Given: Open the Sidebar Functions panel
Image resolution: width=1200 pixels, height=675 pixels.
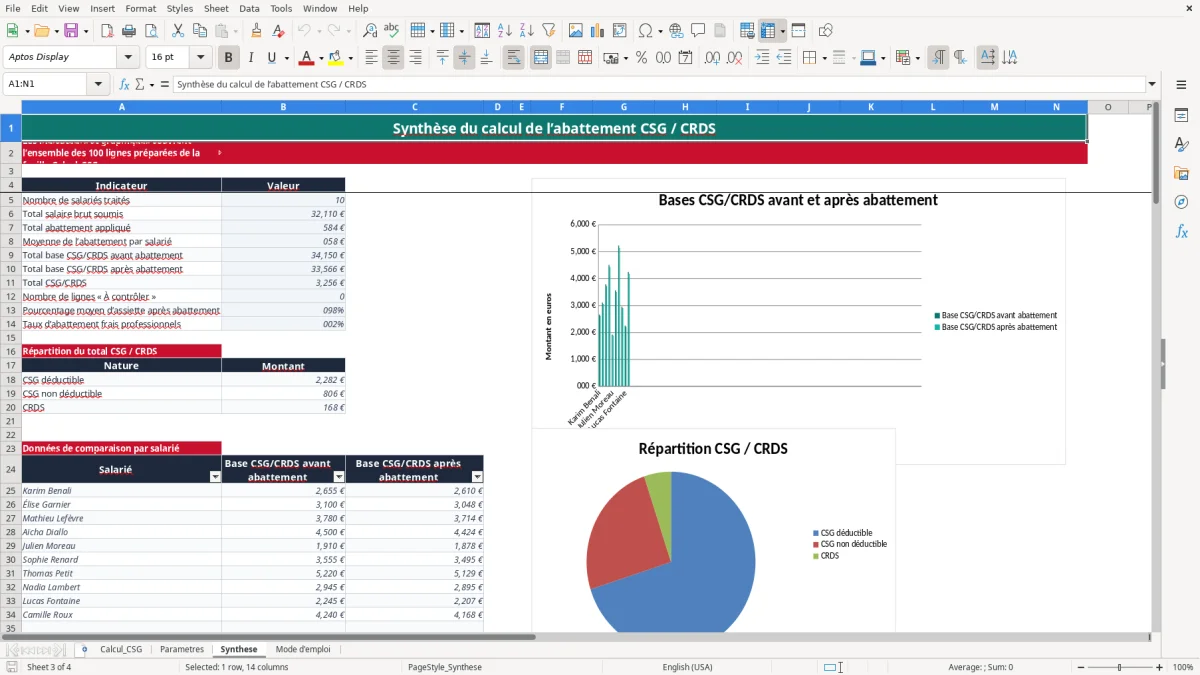Looking at the screenshot, I should pyautogui.click(x=1181, y=231).
